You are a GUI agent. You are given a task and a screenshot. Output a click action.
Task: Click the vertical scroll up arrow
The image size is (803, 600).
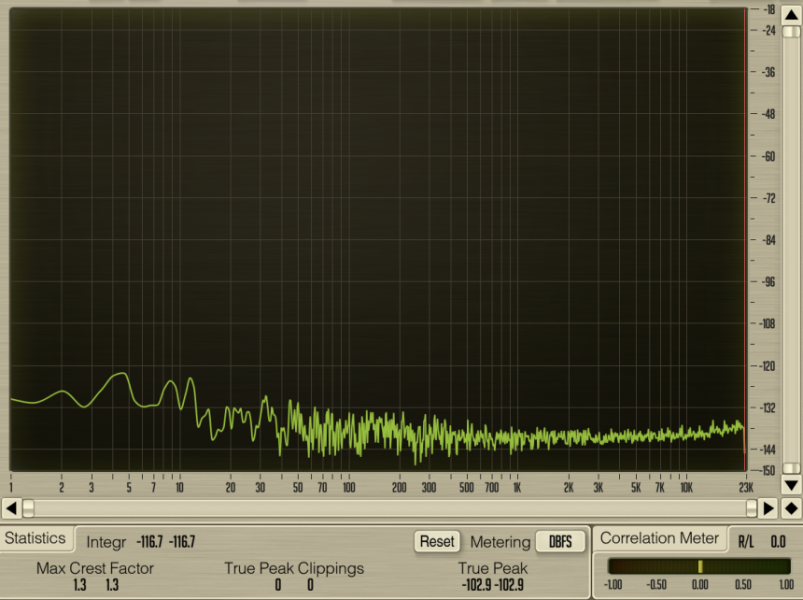tap(791, 15)
